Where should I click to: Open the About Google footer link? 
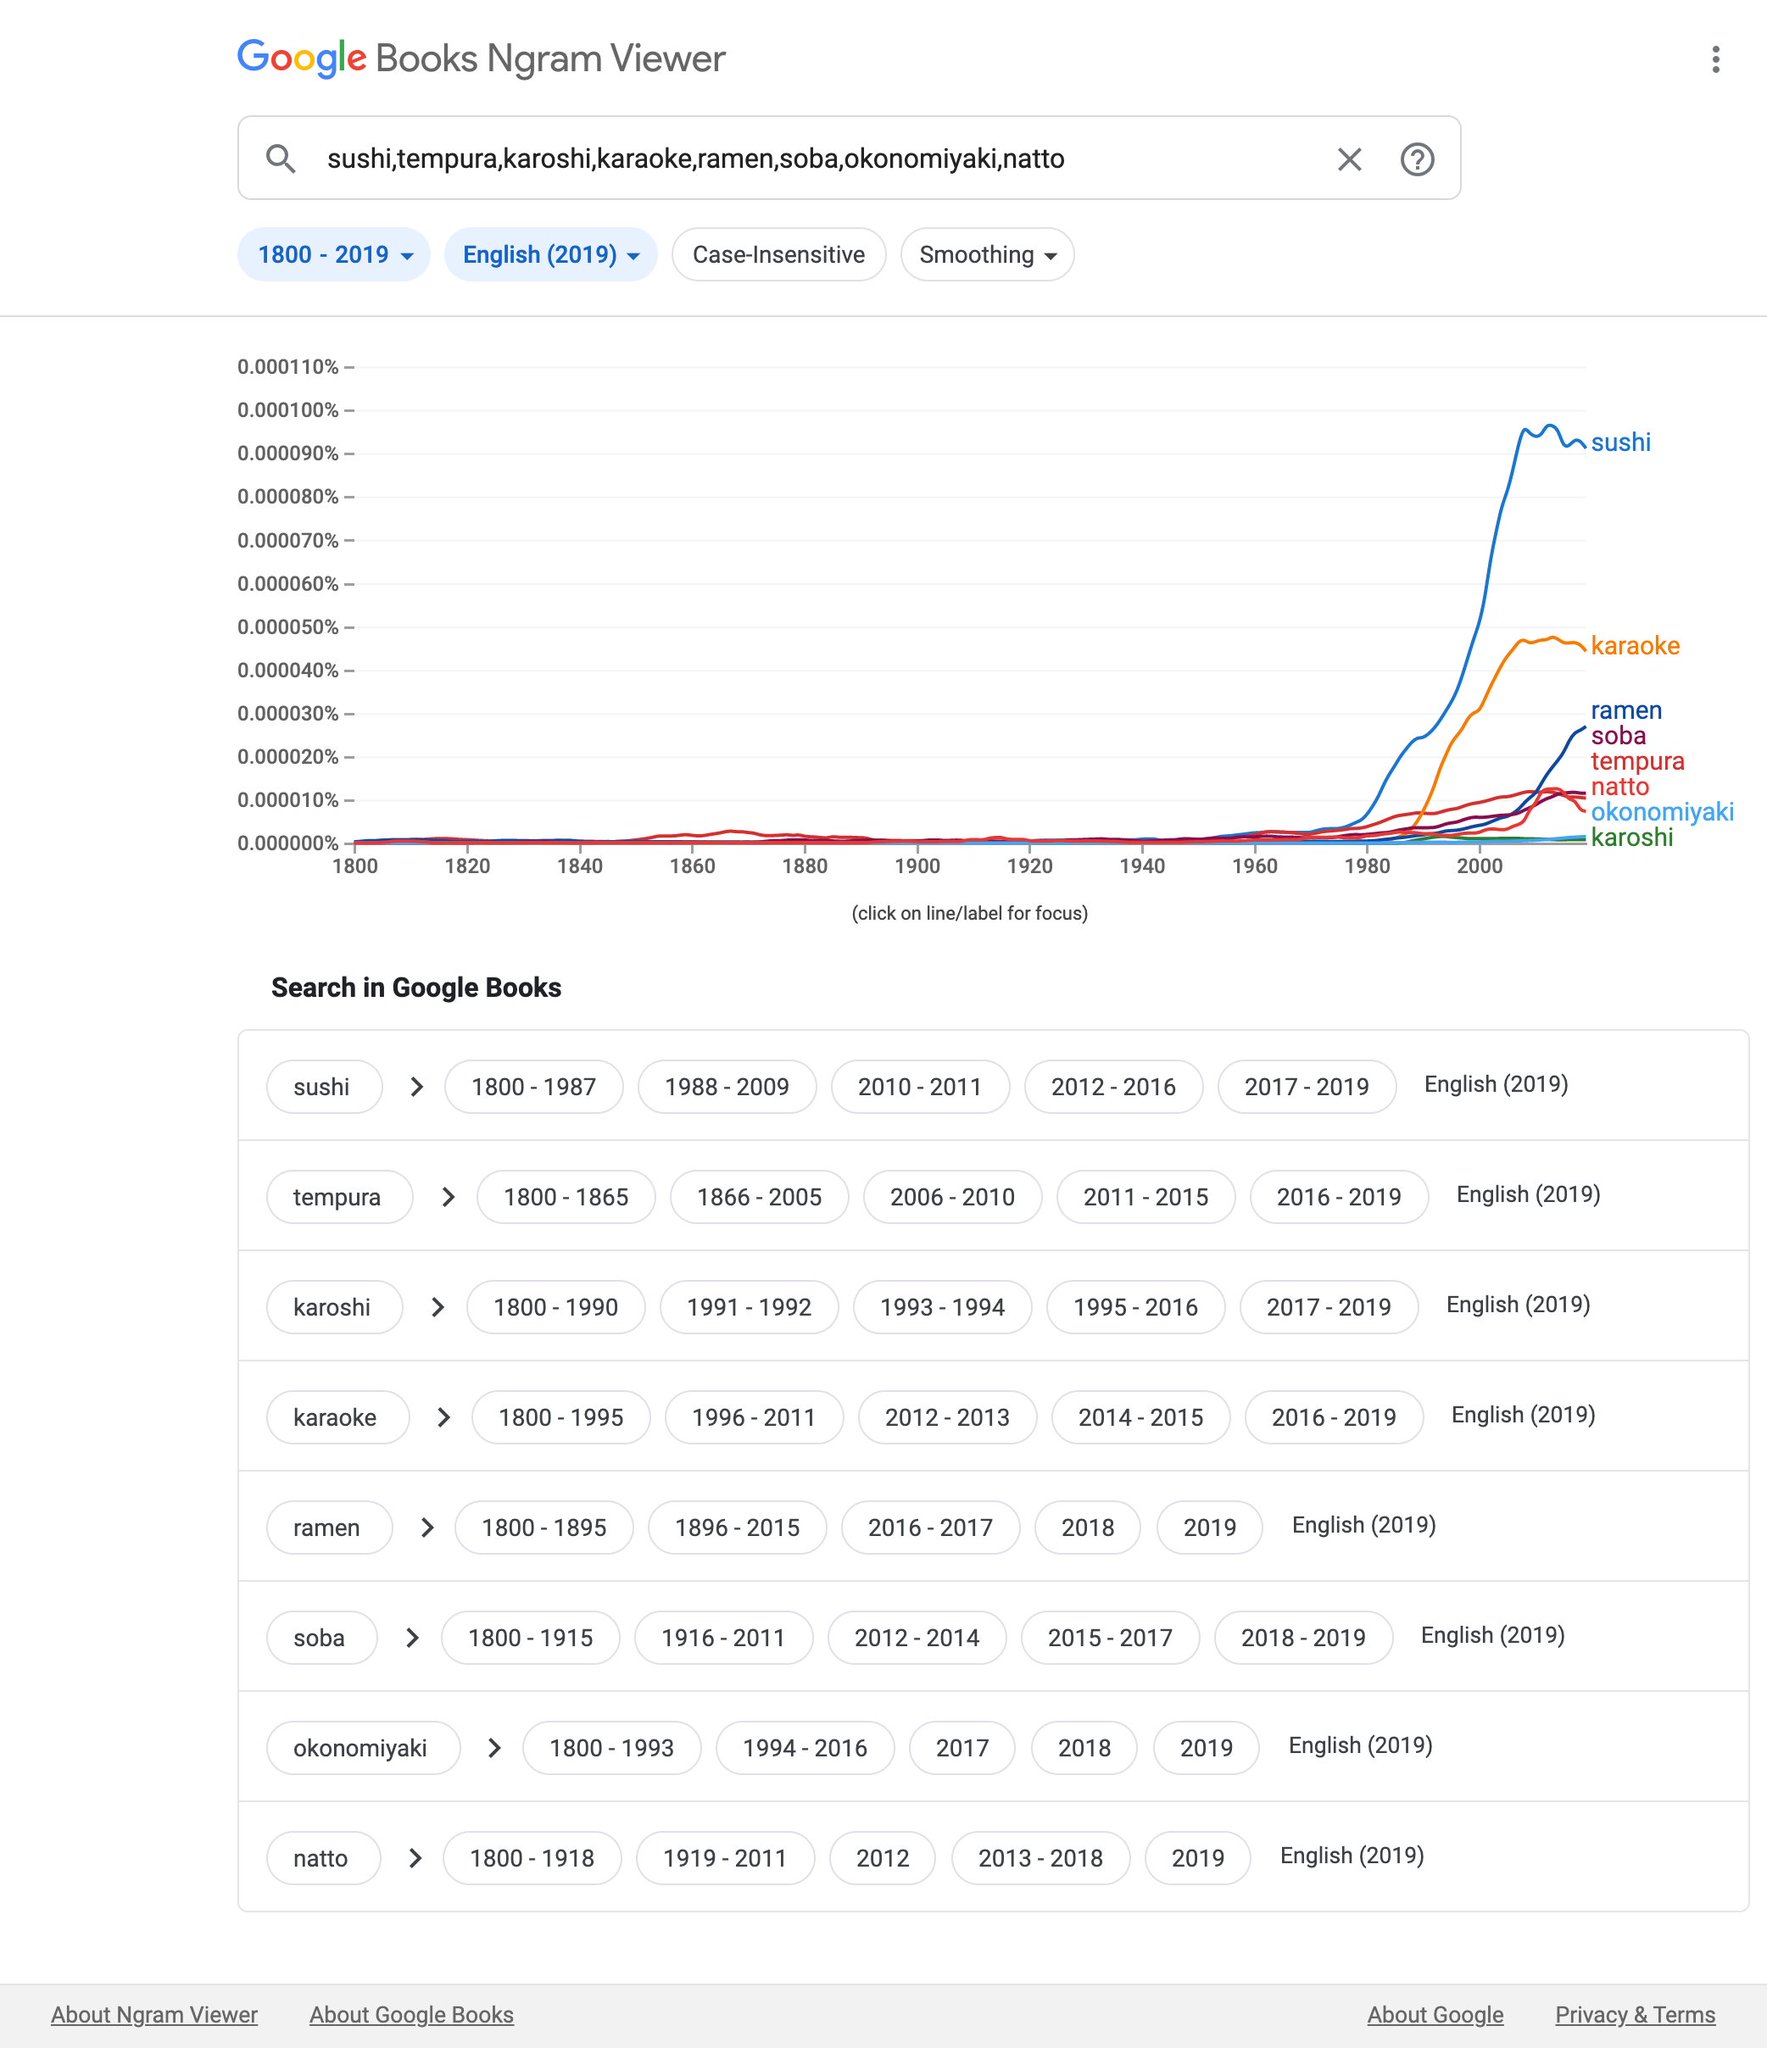pos(1435,2015)
